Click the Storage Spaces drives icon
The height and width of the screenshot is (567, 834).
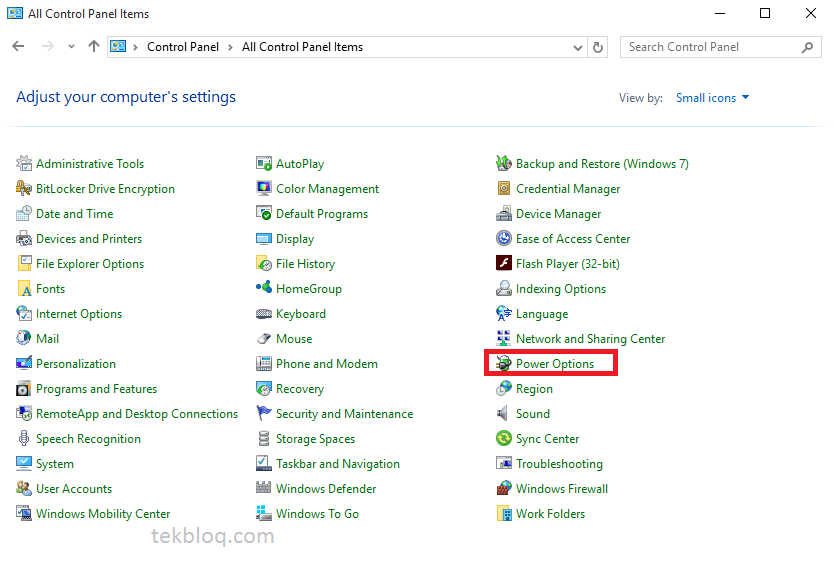264,438
